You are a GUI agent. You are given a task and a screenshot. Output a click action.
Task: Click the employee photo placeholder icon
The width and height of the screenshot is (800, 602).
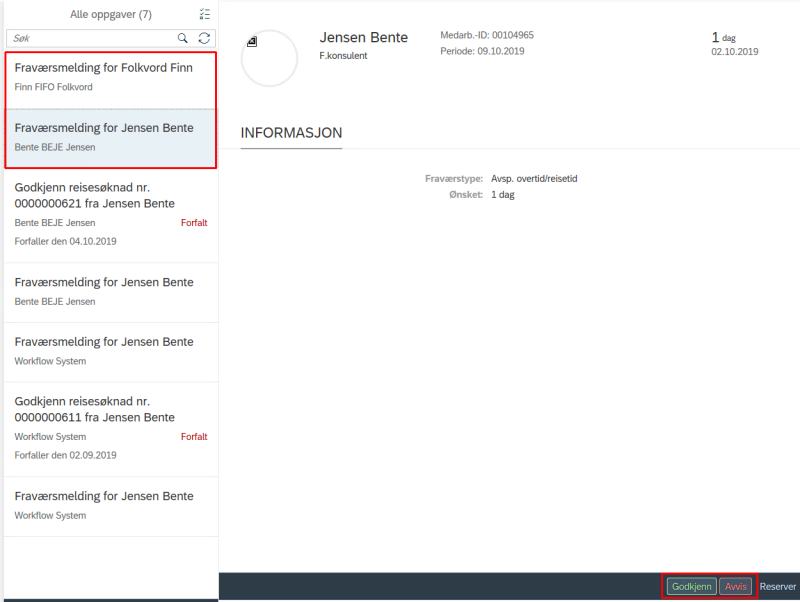coord(252,42)
